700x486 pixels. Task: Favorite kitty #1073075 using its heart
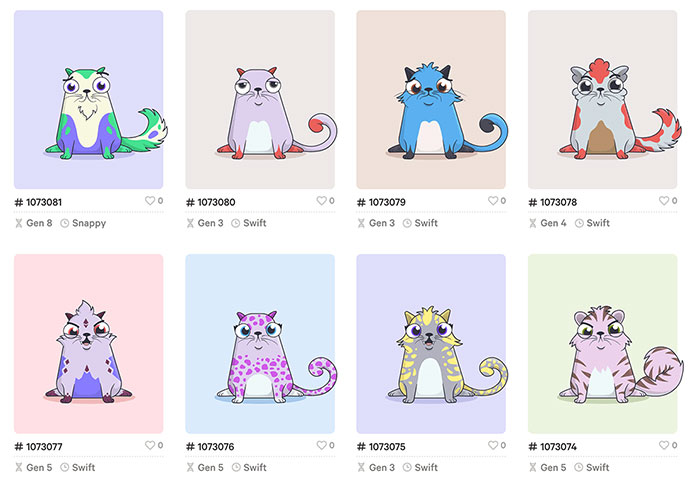[x=493, y=445]
